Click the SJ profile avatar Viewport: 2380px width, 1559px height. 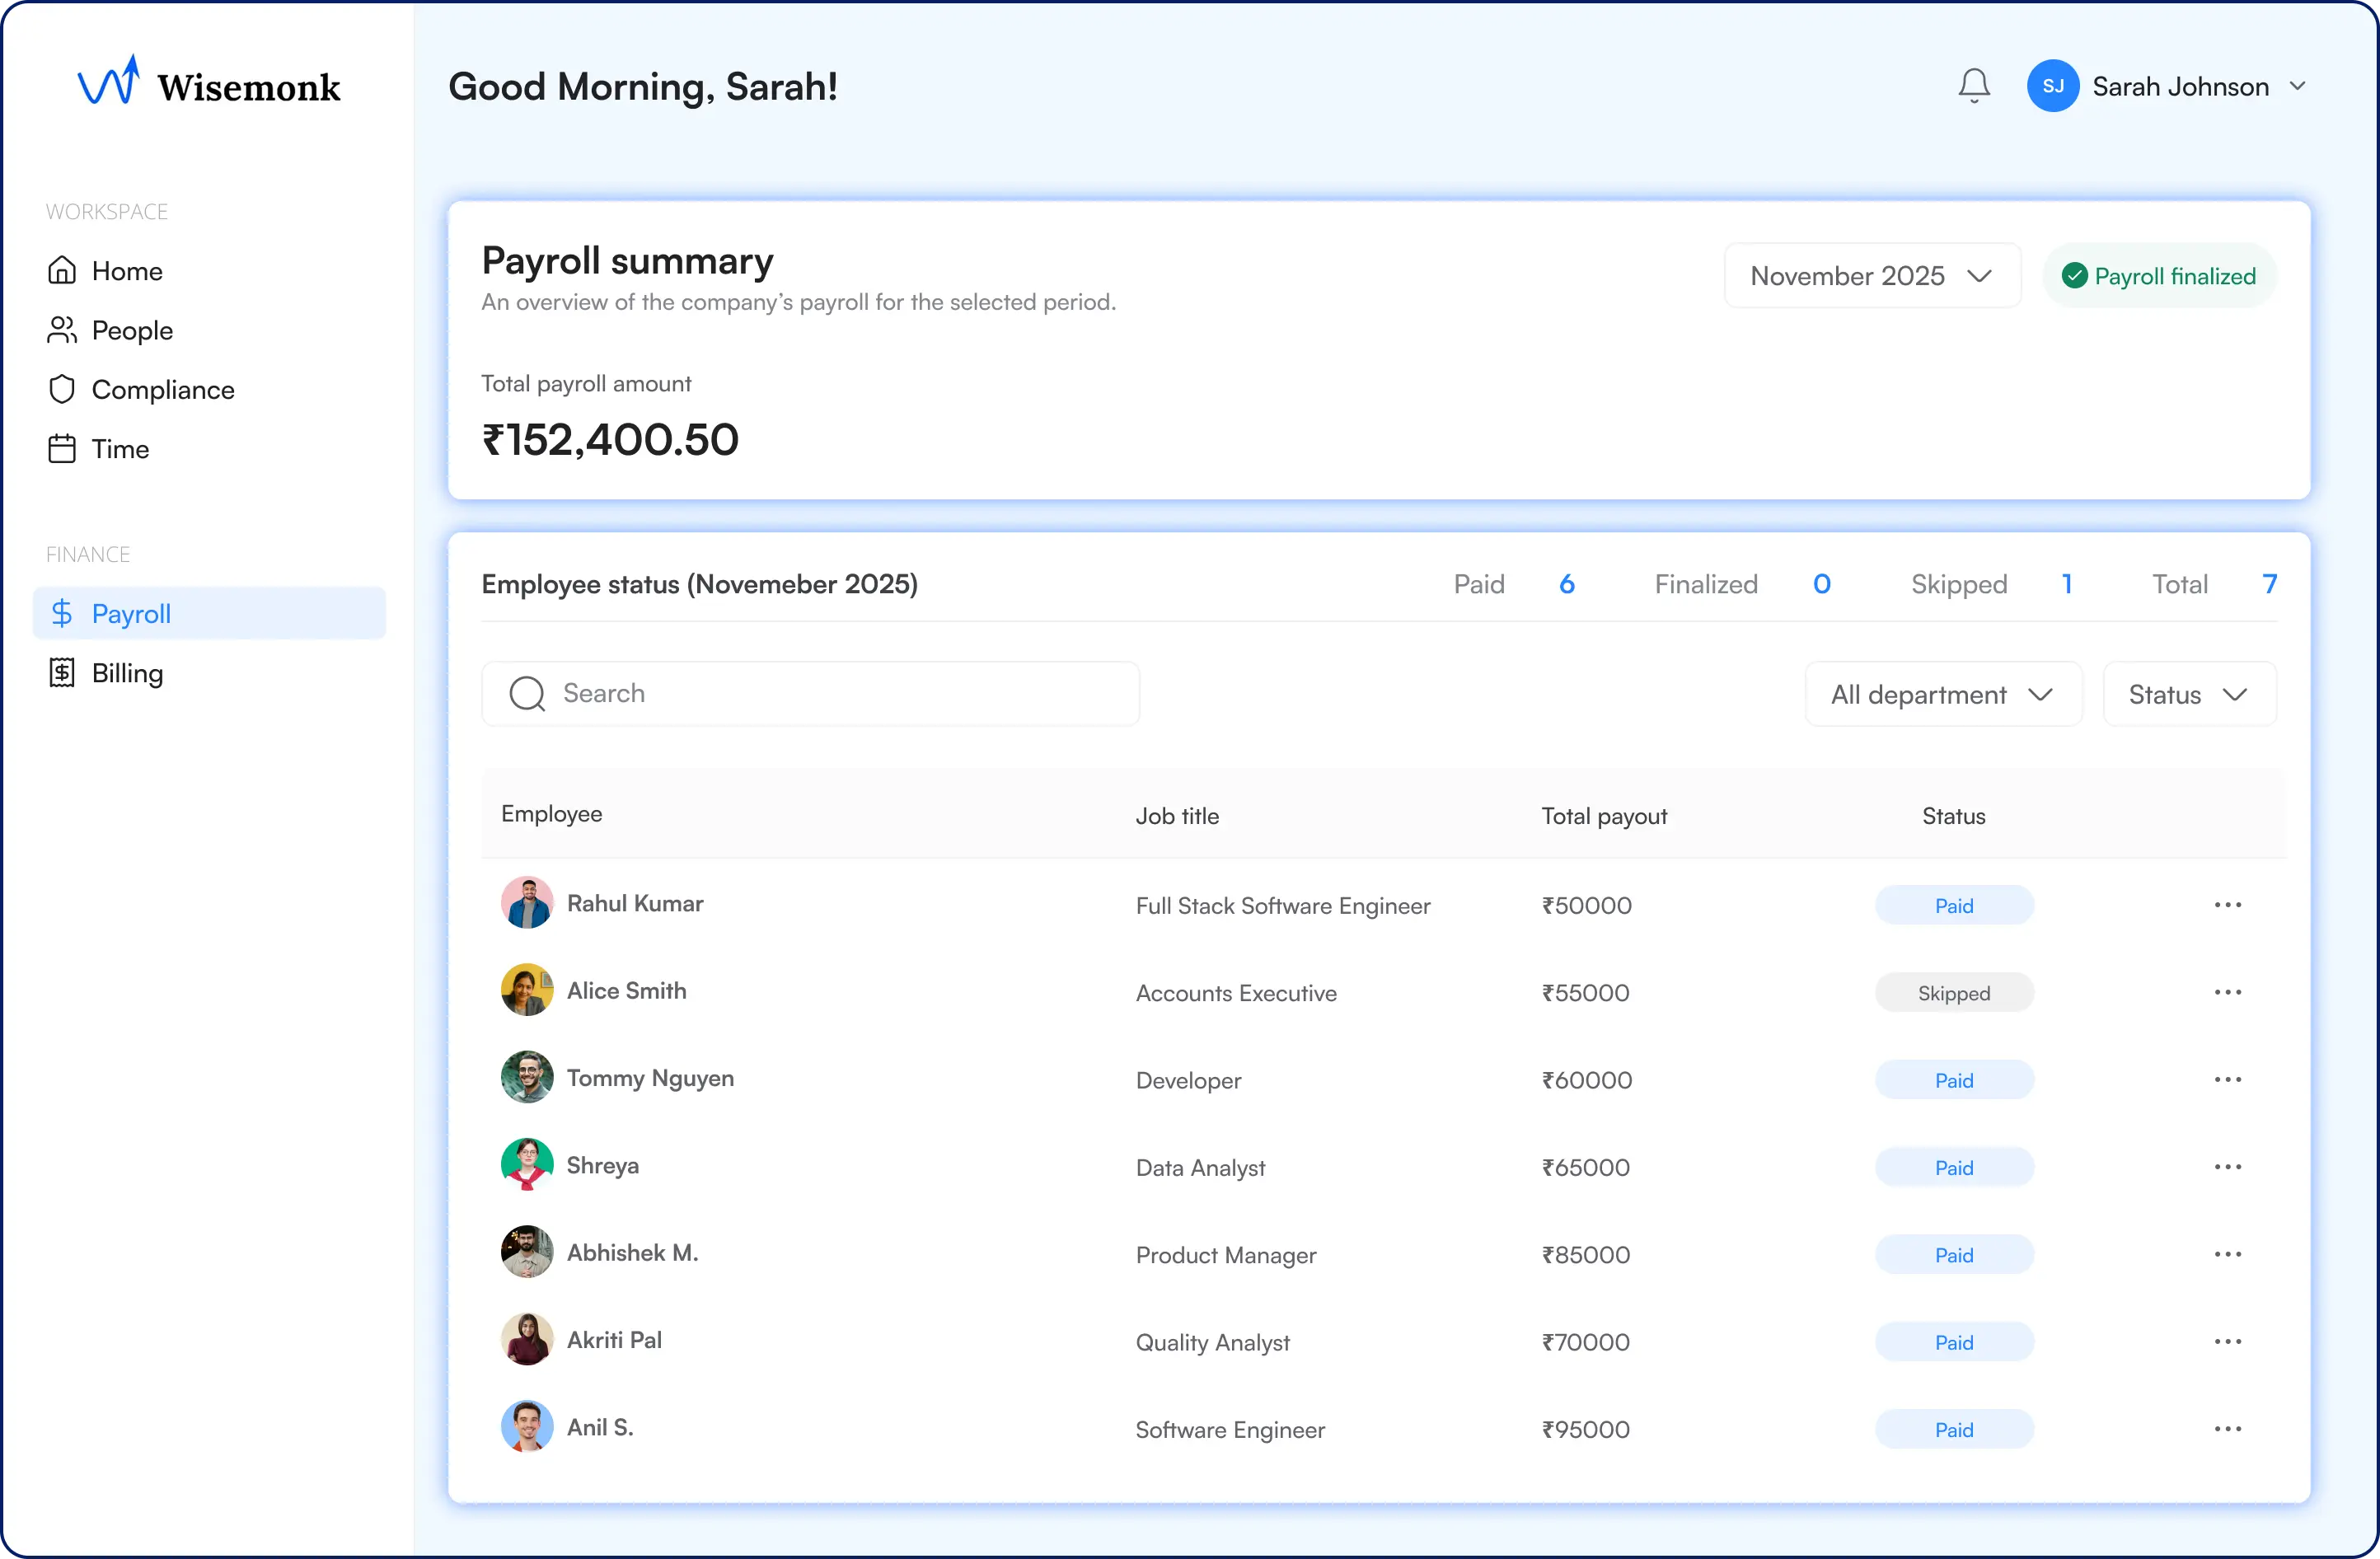2052,86
